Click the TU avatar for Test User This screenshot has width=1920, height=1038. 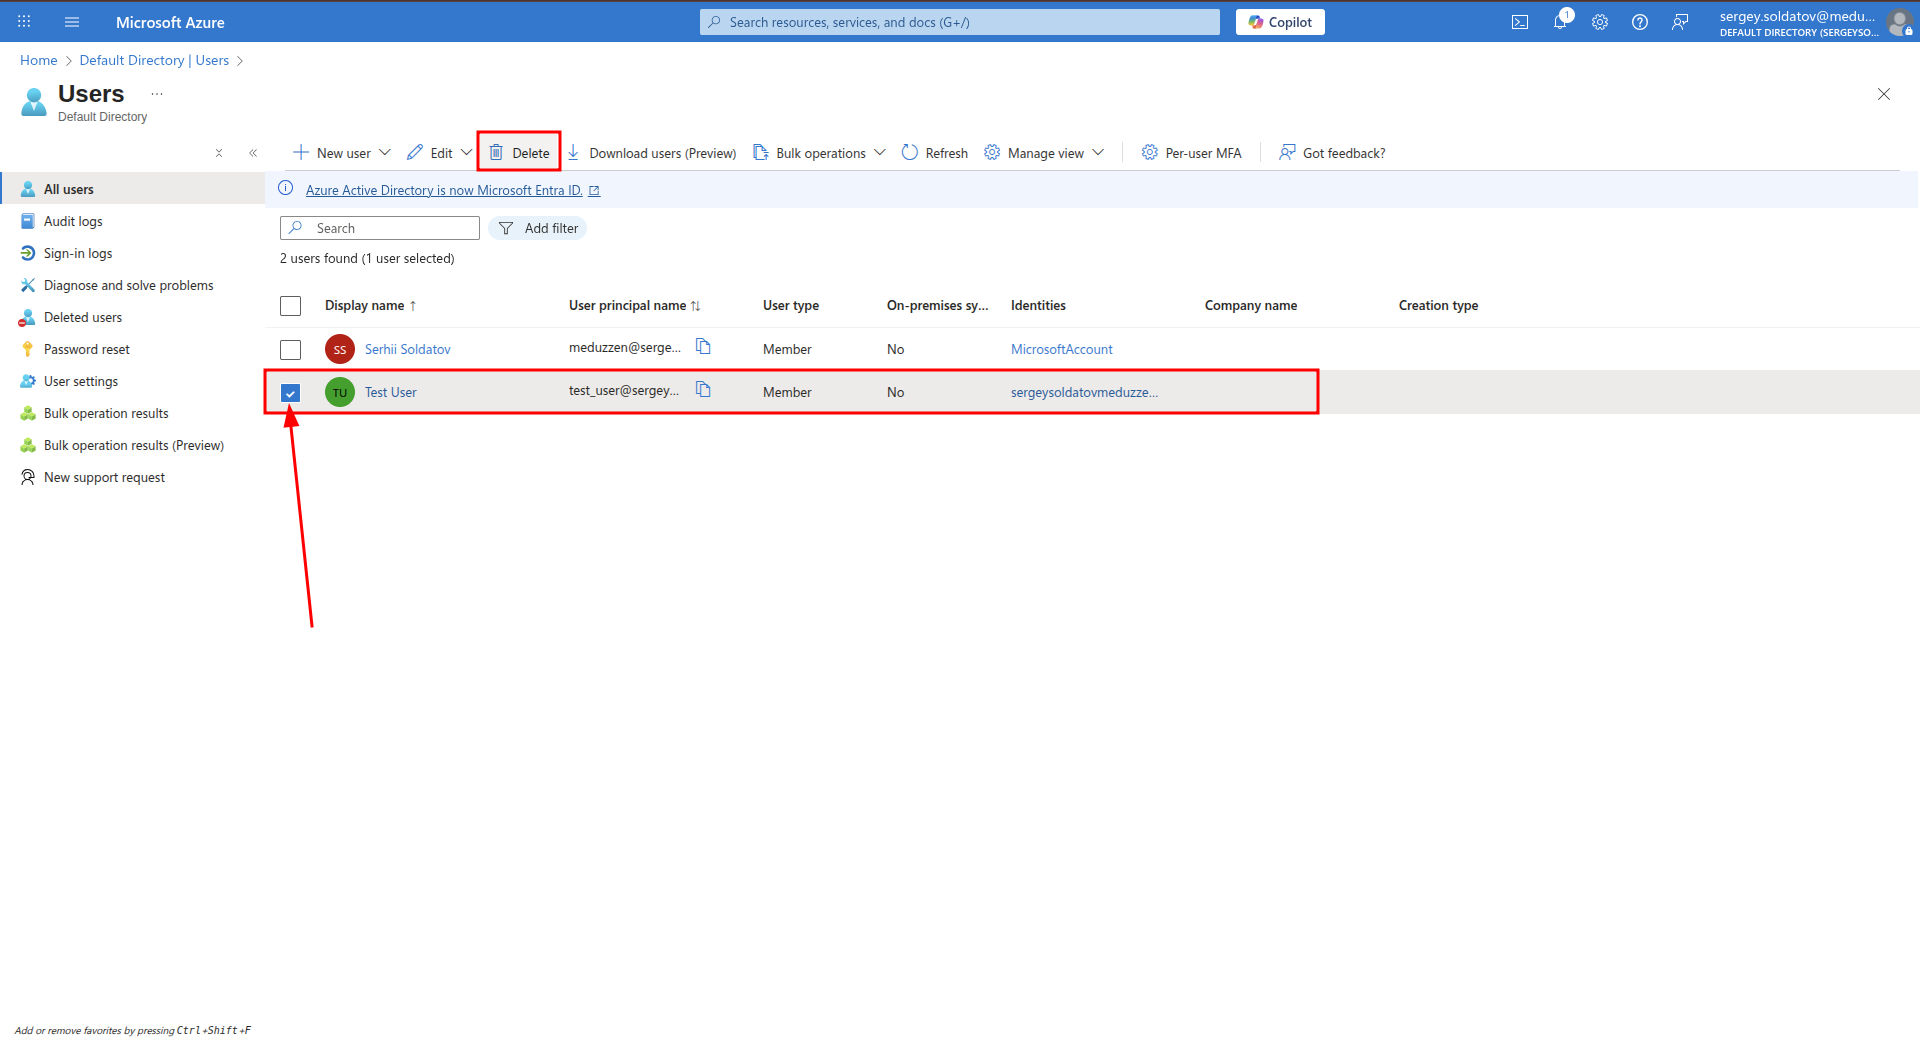(x=340, y=392)
